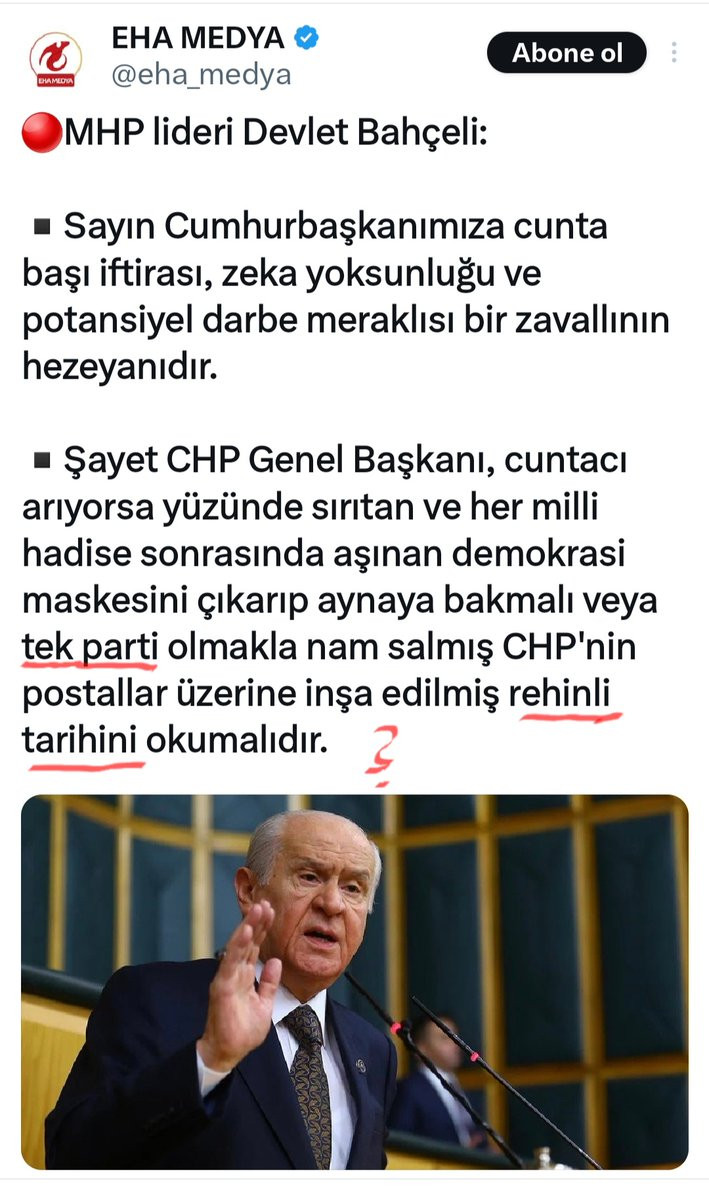
Task: Click the first black square bullet marker
Action: click(x=42, y=228)
